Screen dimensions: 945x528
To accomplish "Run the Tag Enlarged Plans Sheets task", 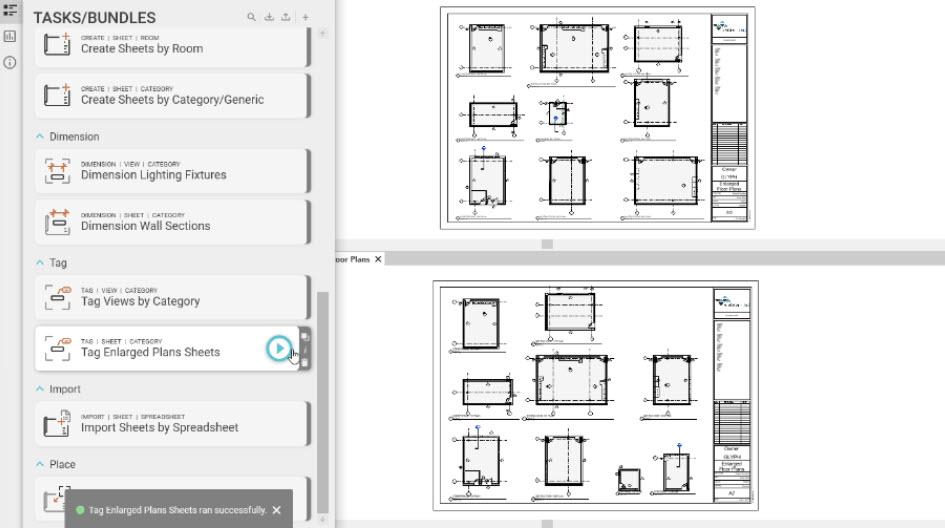I will [x=279, y=348].
